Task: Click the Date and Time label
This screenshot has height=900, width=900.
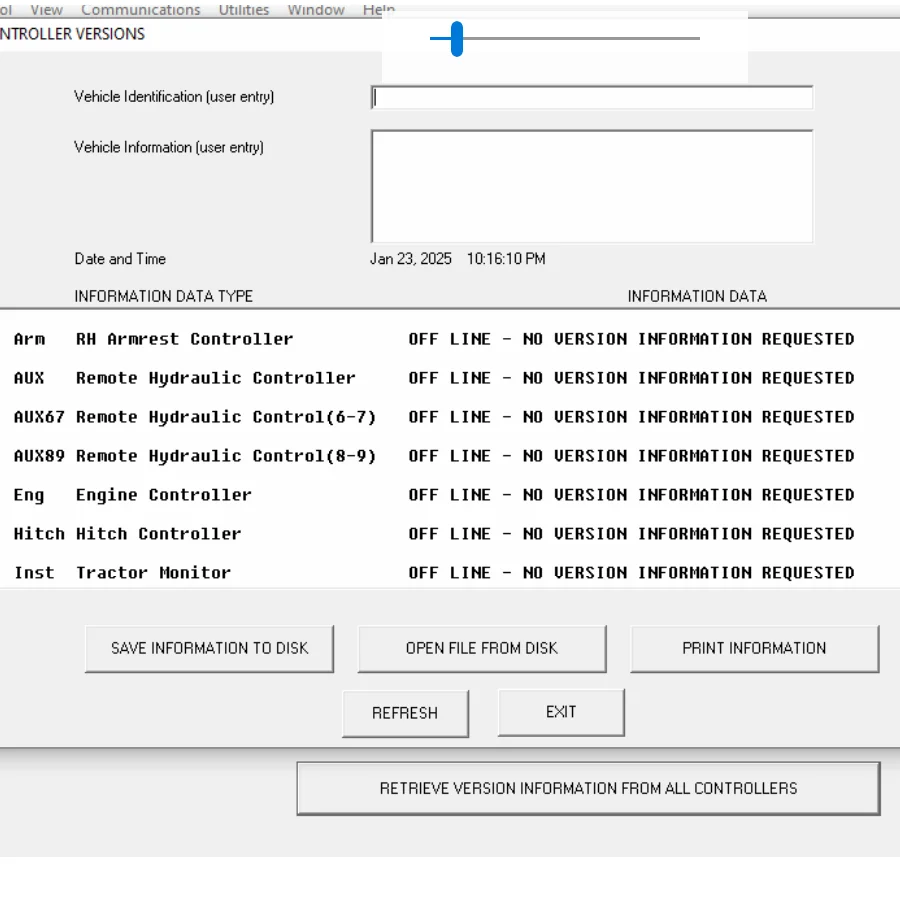Action: [120, 259]
